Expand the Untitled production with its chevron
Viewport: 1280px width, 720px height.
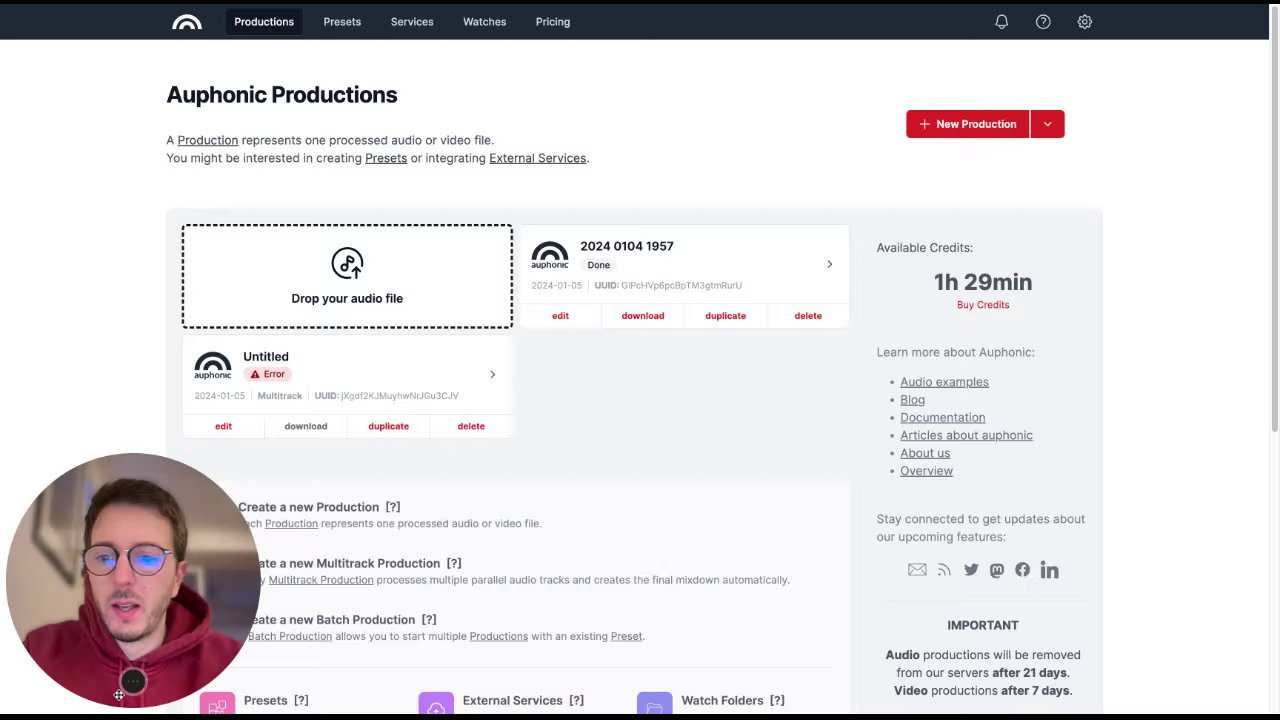[492, 374]
